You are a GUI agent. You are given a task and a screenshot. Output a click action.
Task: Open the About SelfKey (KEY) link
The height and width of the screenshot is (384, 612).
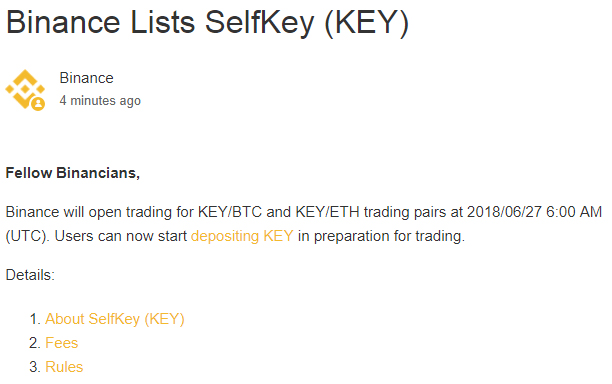click(x=115, y=319)
